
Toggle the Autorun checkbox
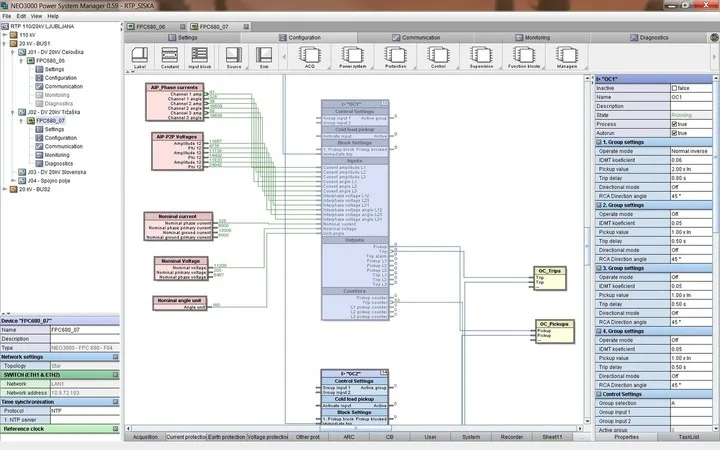tap(674, 133)
